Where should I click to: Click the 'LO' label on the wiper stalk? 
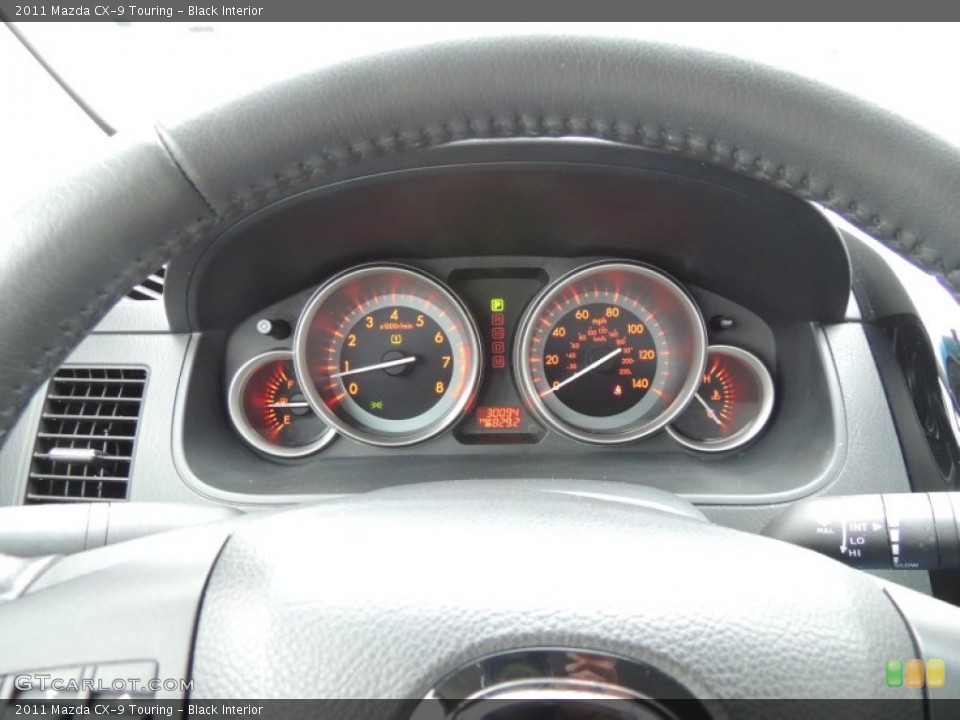tap(857, 541)
